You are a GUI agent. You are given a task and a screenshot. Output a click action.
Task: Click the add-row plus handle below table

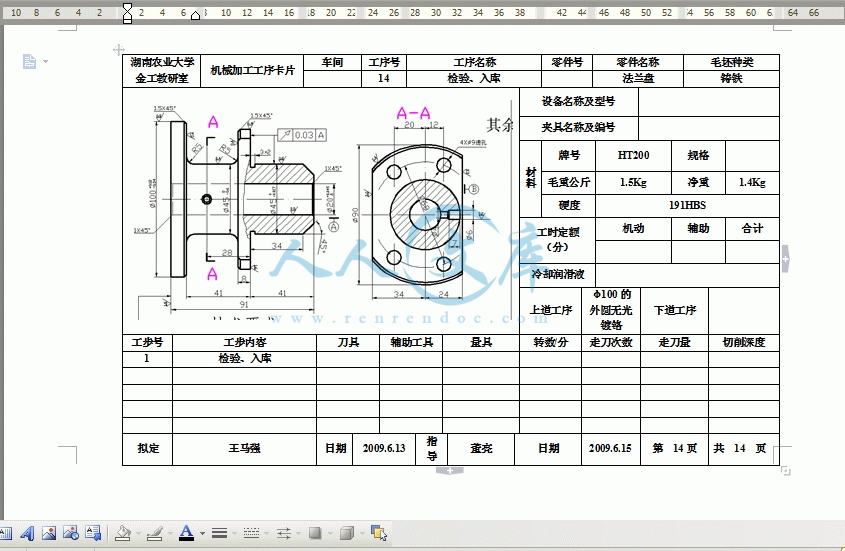(450, 471)
